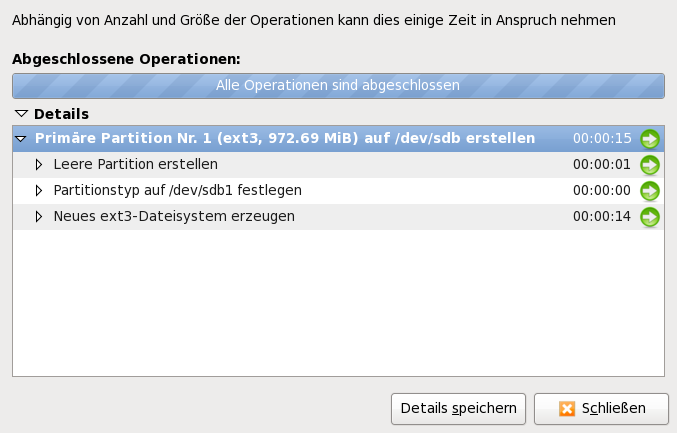Expand the Leere Partition erstellen step
The width and height of the screenshot is (677, 433).
click(x=40, y=164)
